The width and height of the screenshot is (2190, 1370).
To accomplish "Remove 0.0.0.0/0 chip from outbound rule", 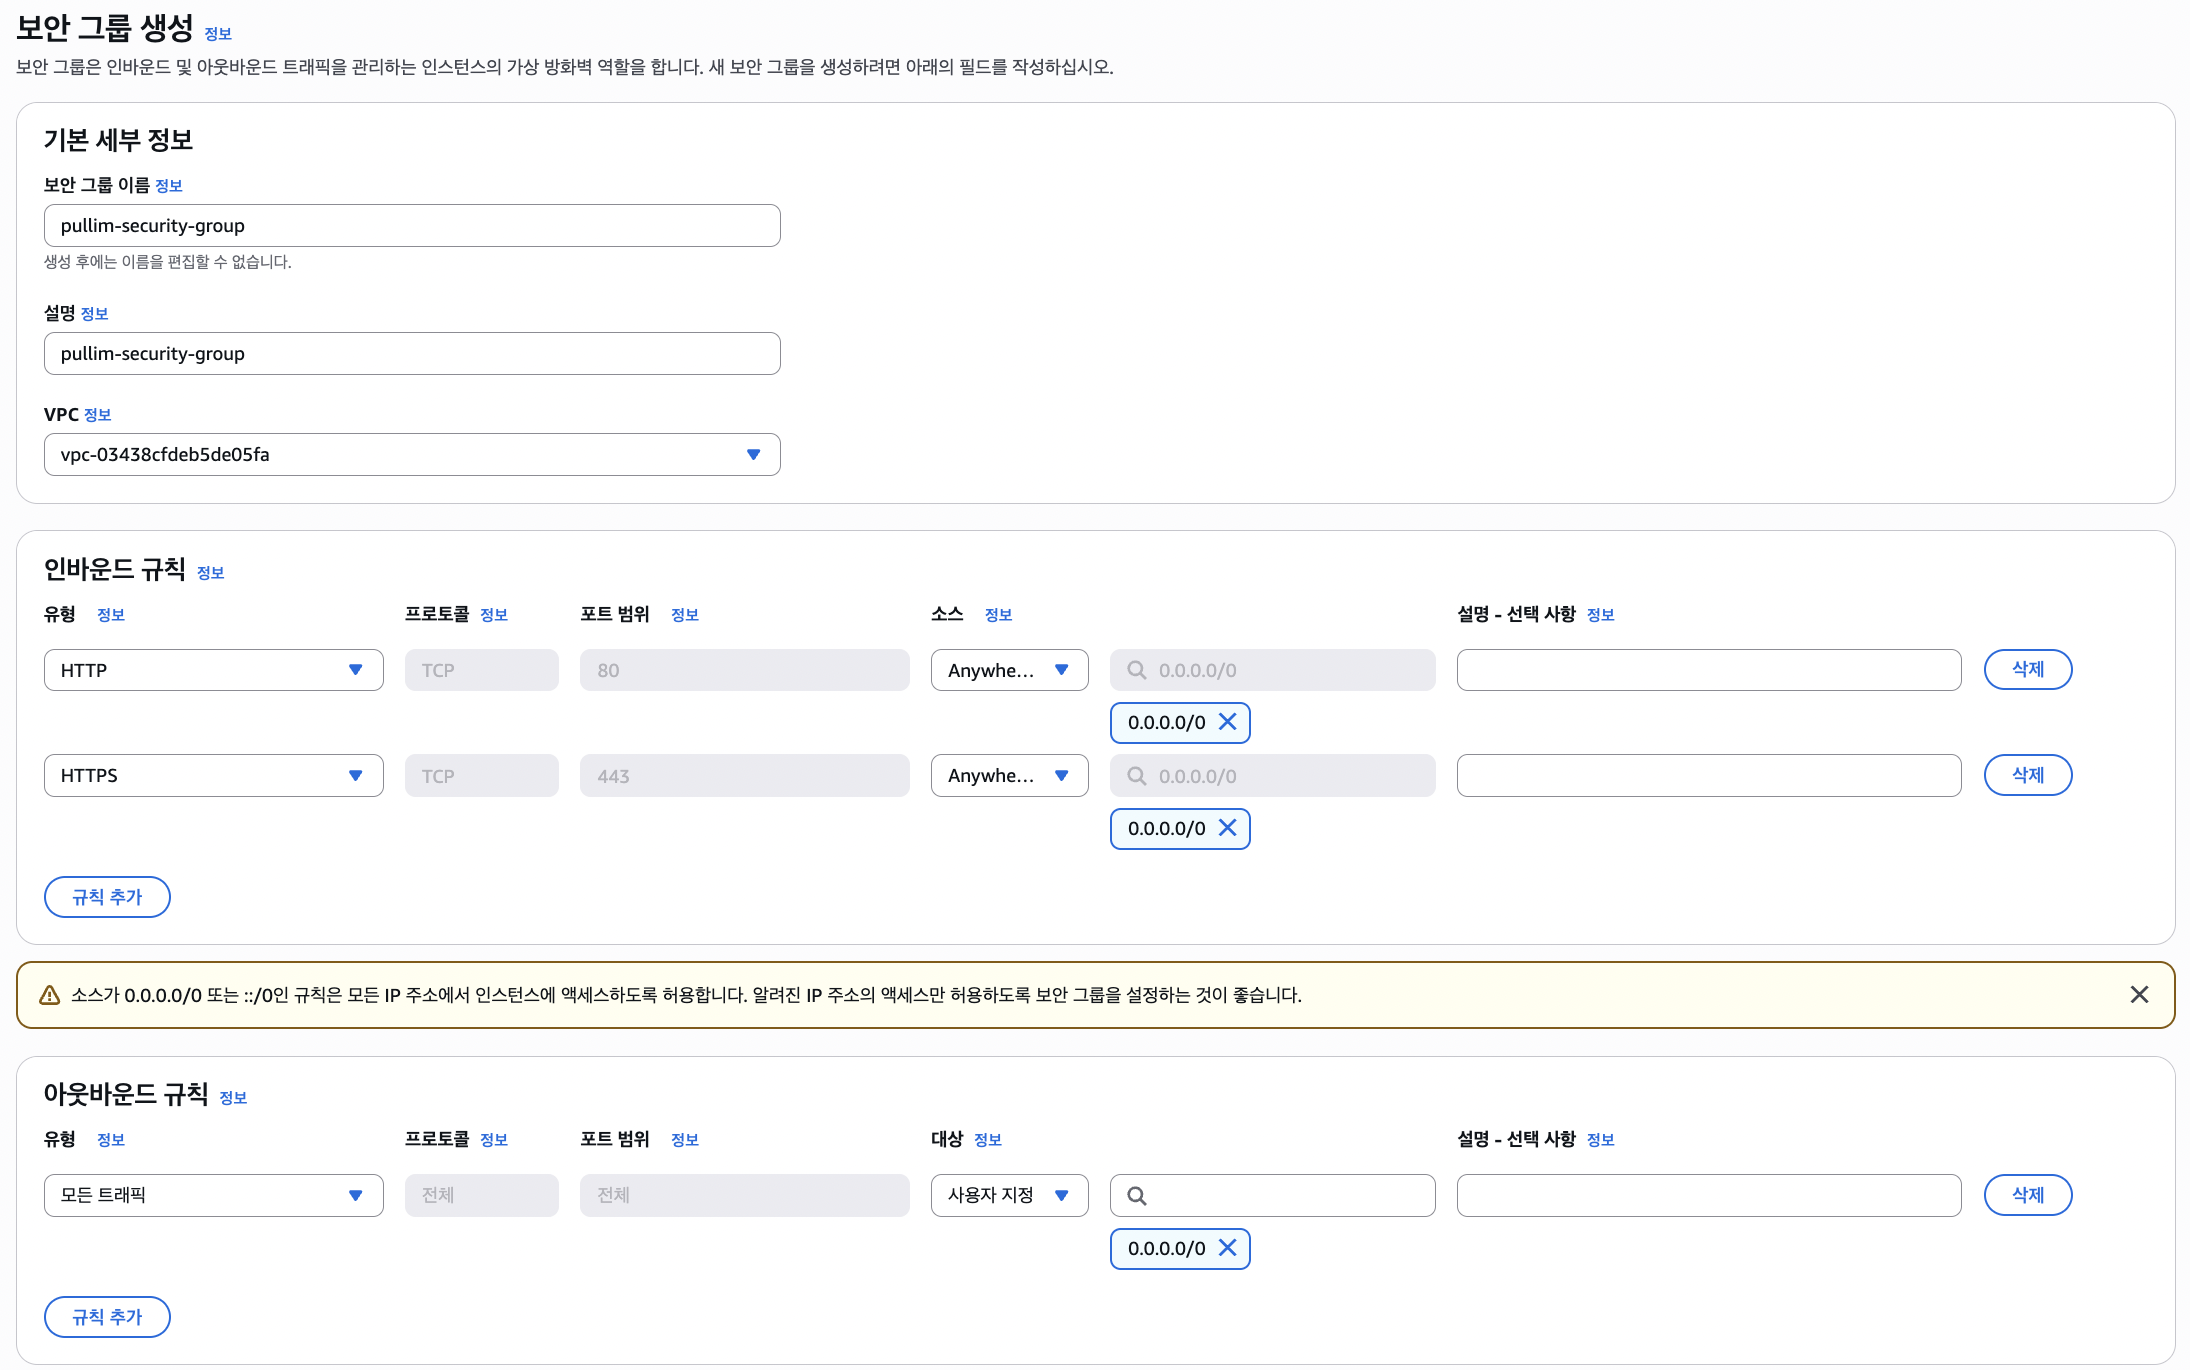I will [x=1228, y=1248].
